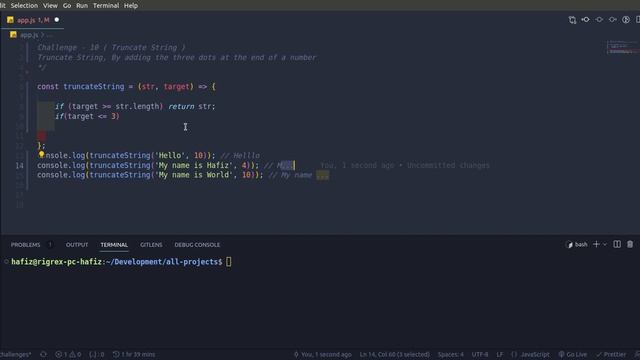Open the Go menu
The width and height of the screenshot is (640, 360).
pyautogui.click(x=67, y=5)
